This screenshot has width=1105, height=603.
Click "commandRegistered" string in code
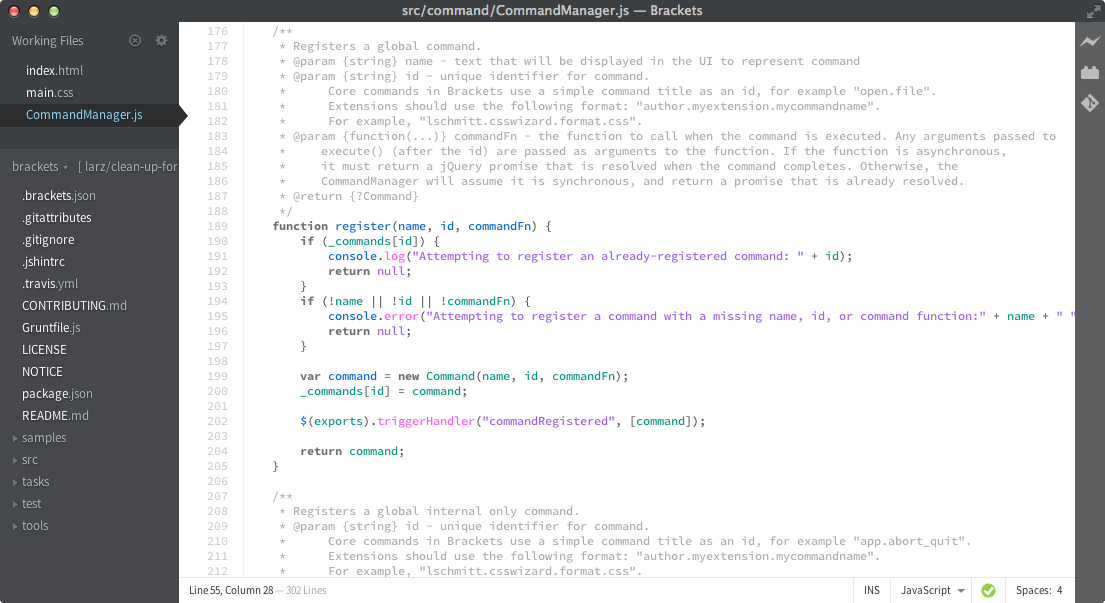coord(549,421)
